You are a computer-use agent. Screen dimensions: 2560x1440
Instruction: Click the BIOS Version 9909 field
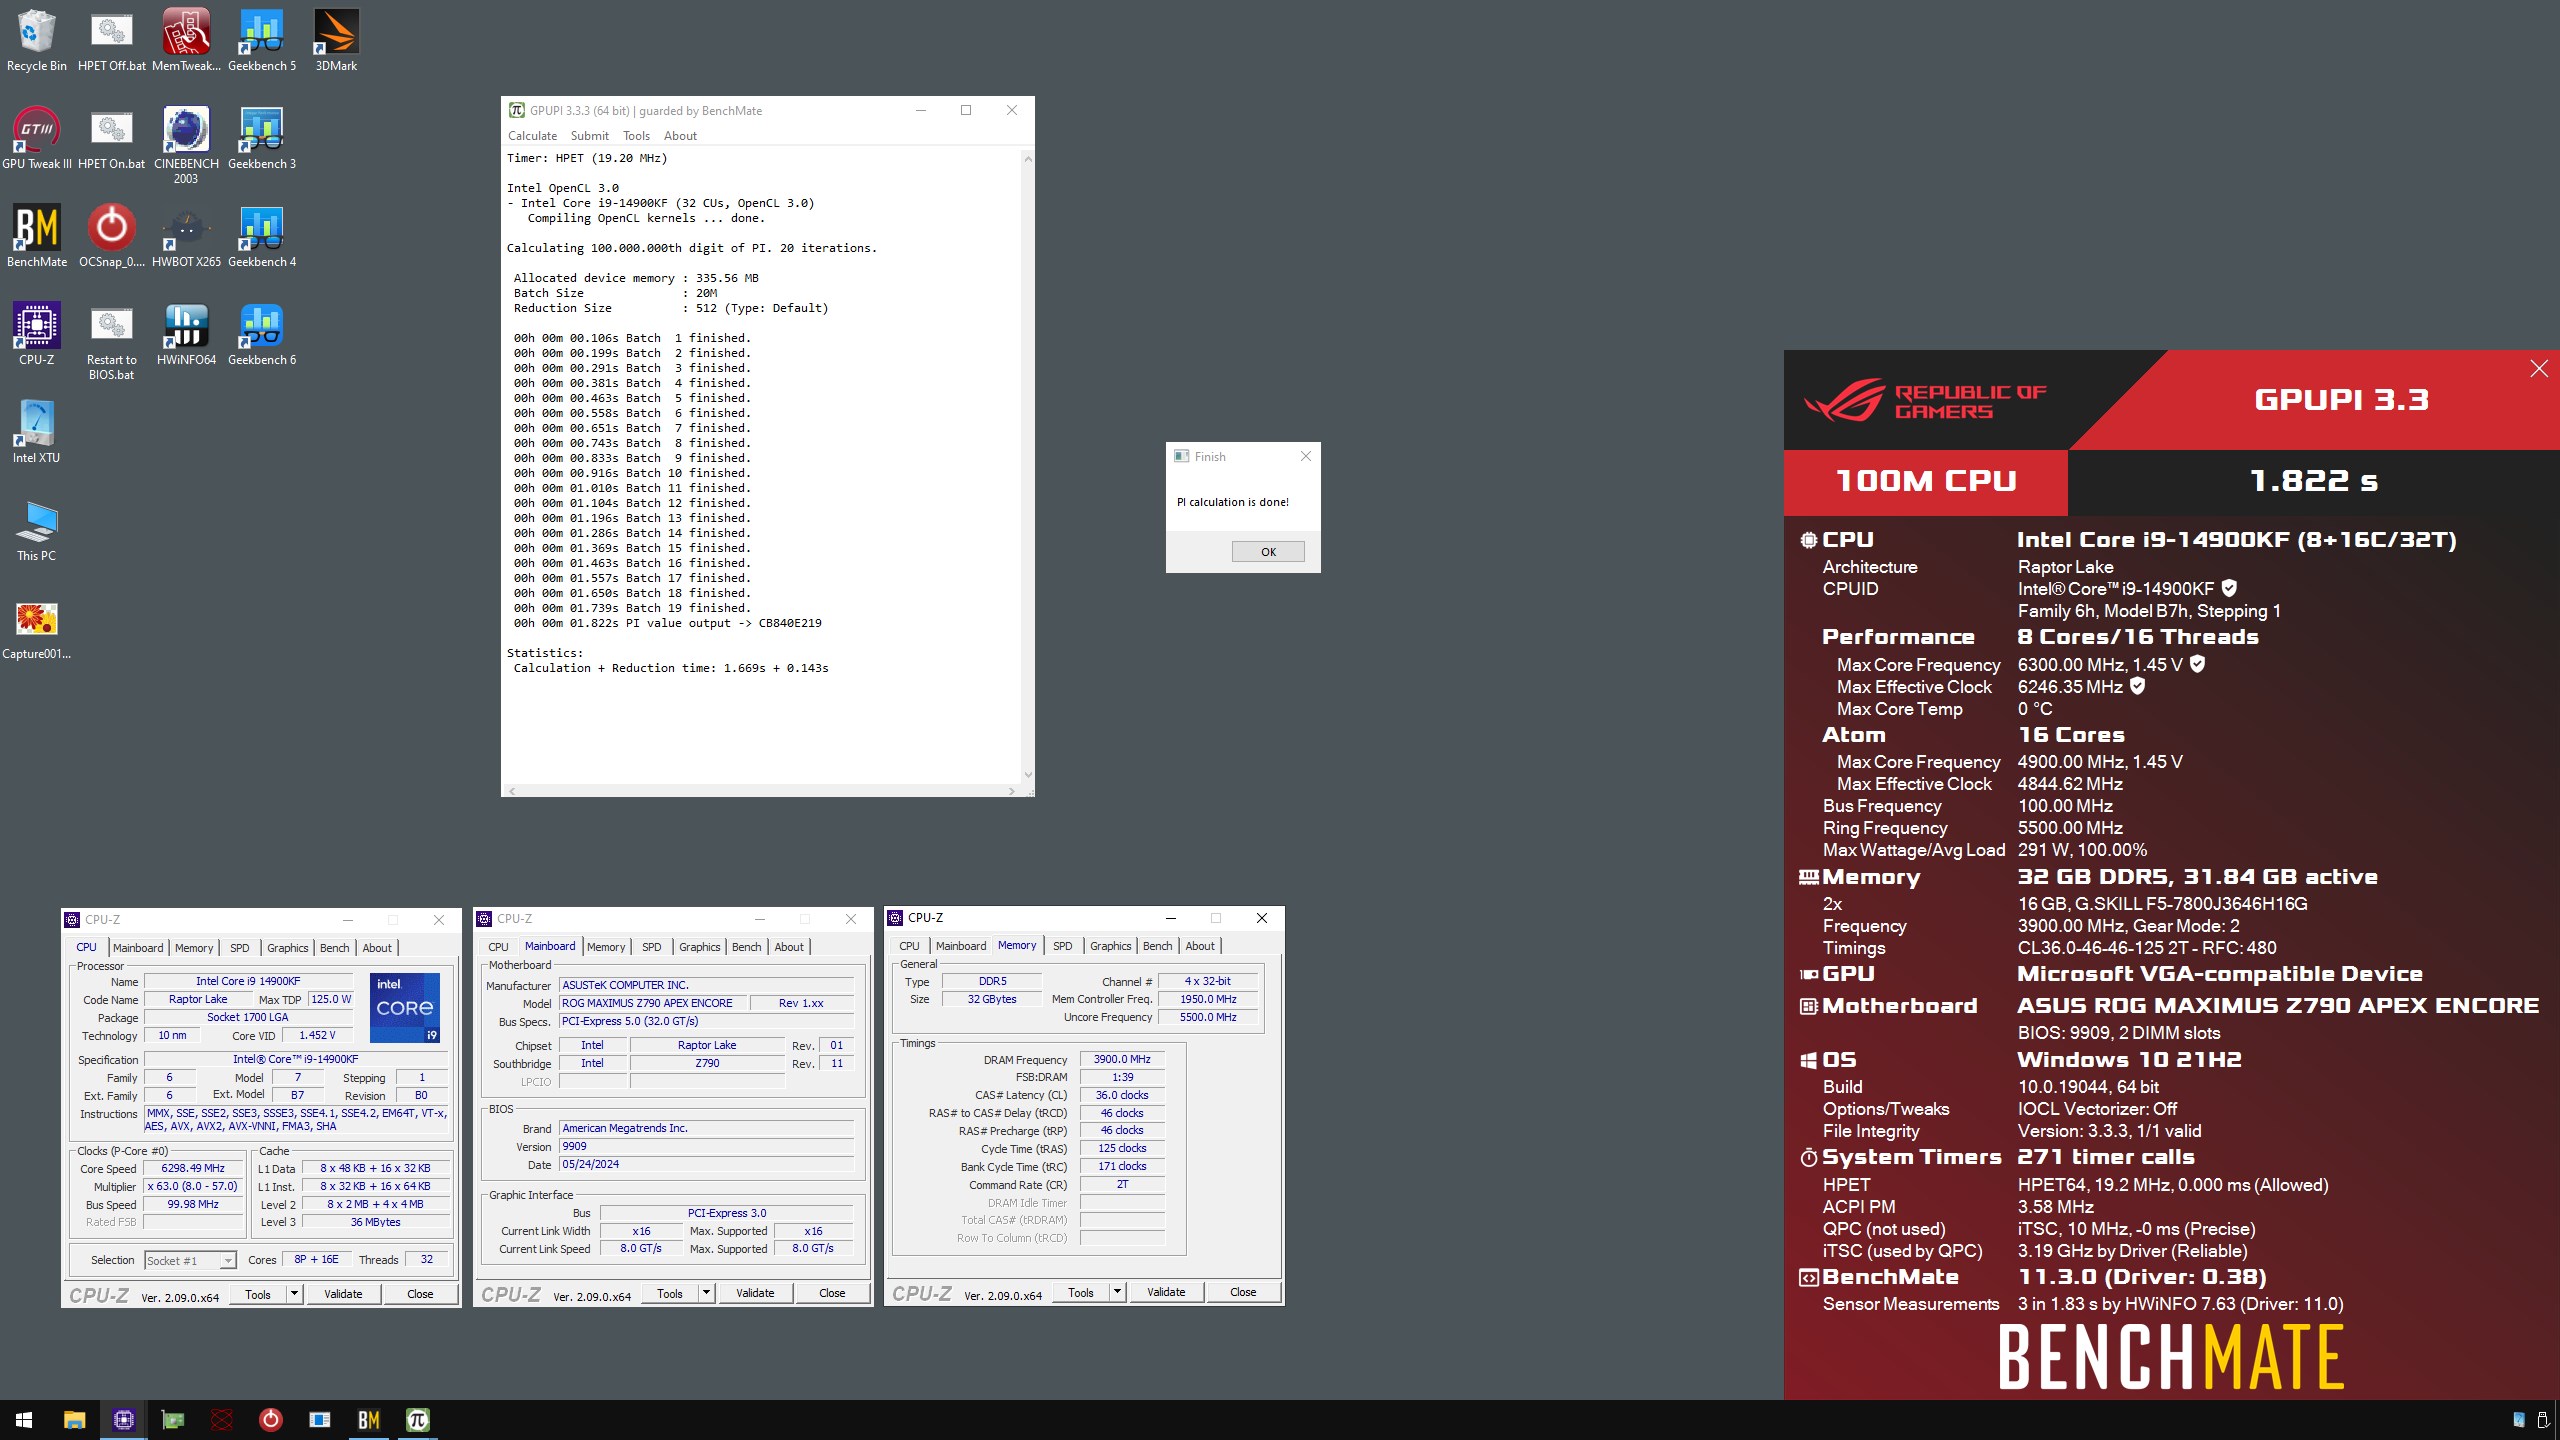pyautogui.click(x=706, y=1147)
